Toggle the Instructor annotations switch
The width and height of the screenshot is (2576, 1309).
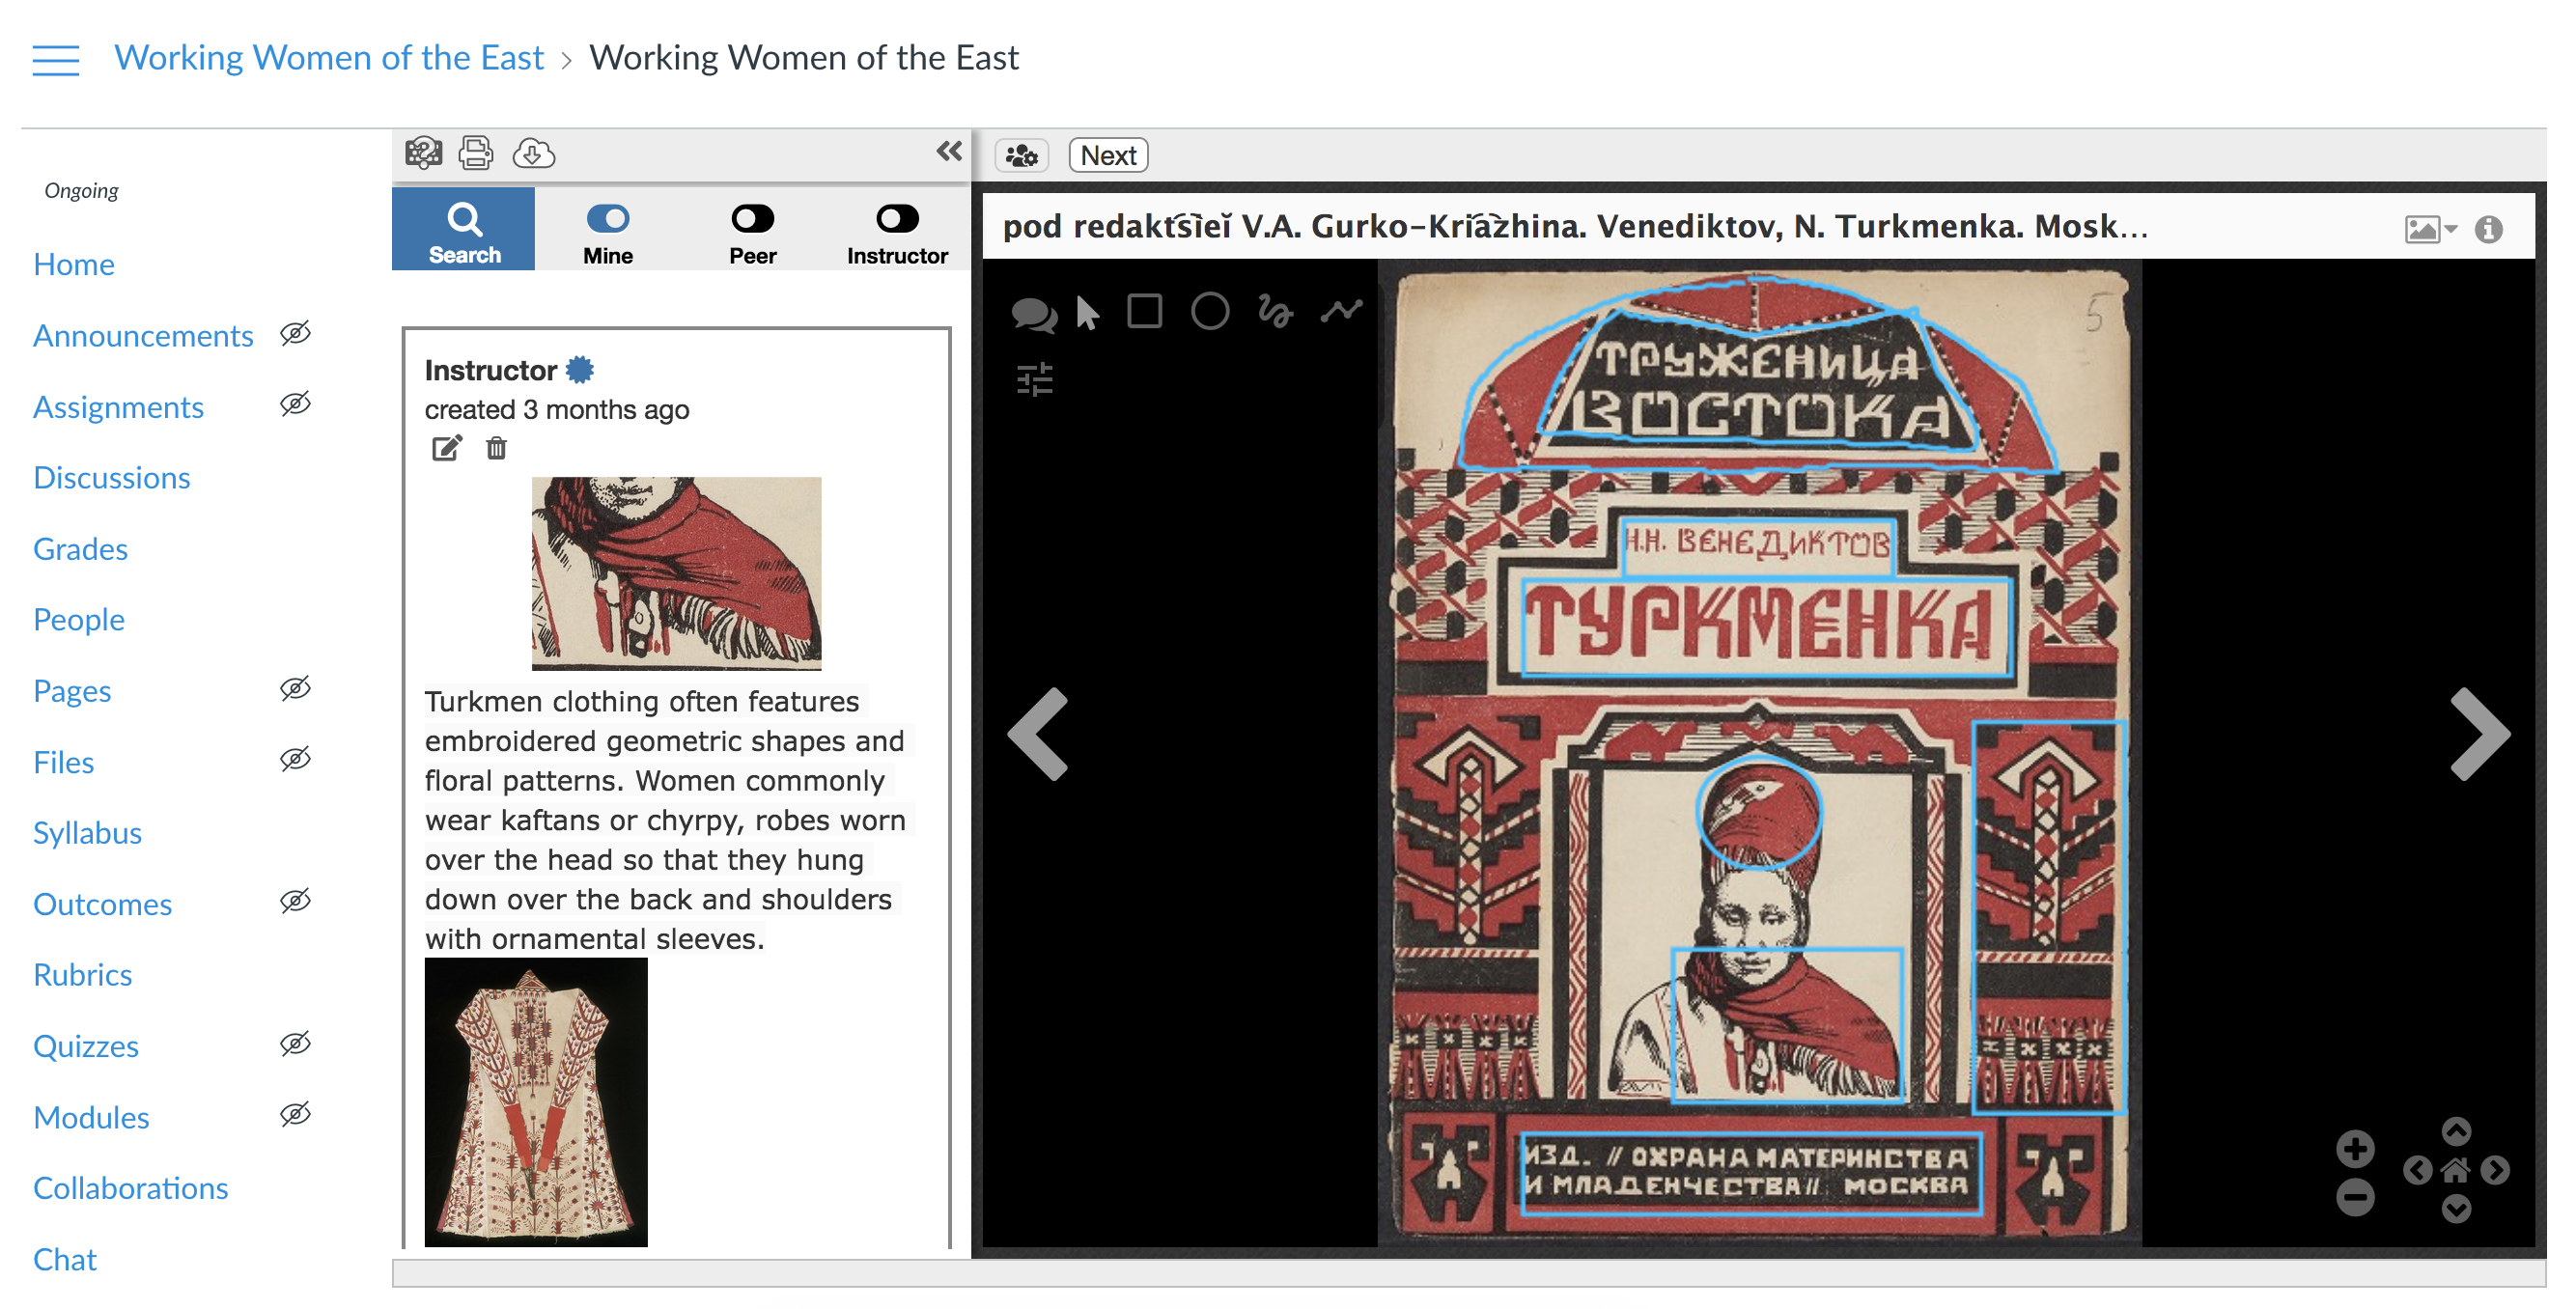(897, 218)
